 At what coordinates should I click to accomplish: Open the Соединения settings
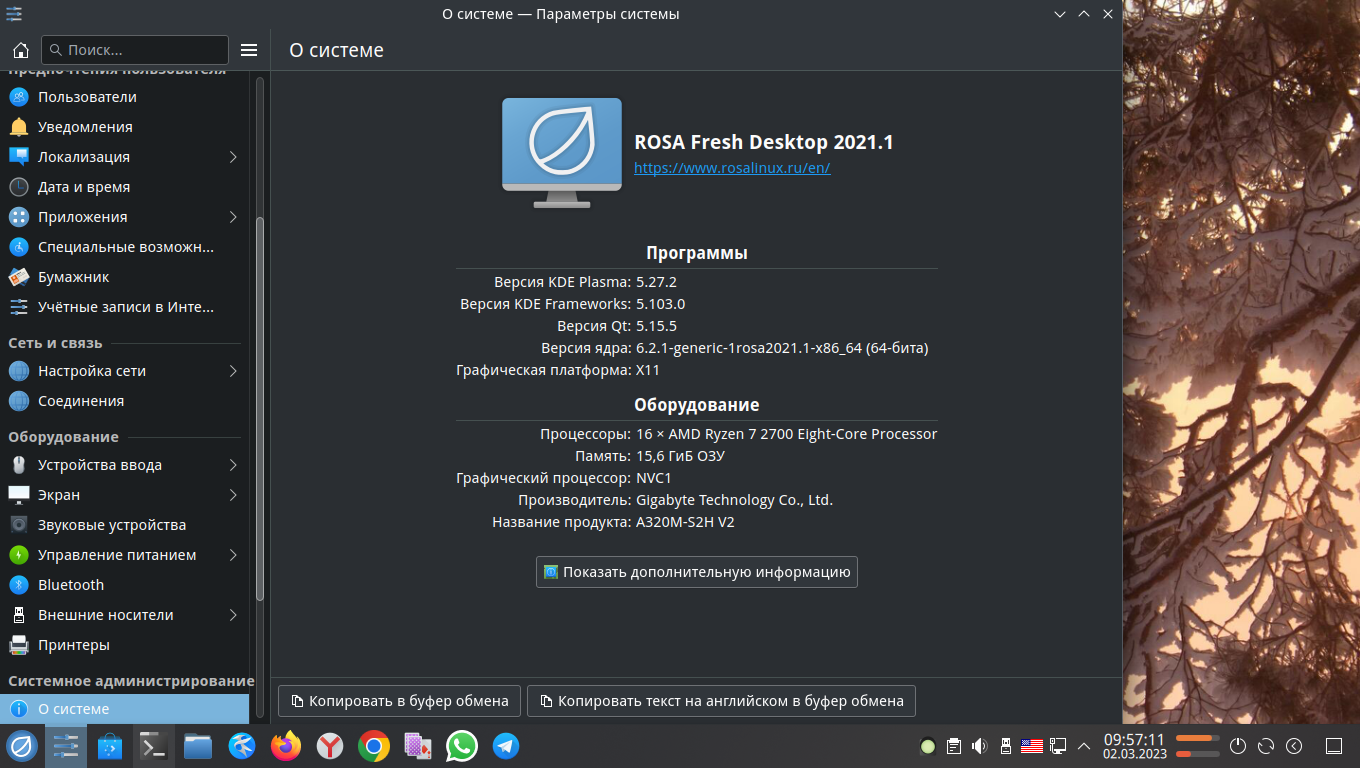pos(125,401)
